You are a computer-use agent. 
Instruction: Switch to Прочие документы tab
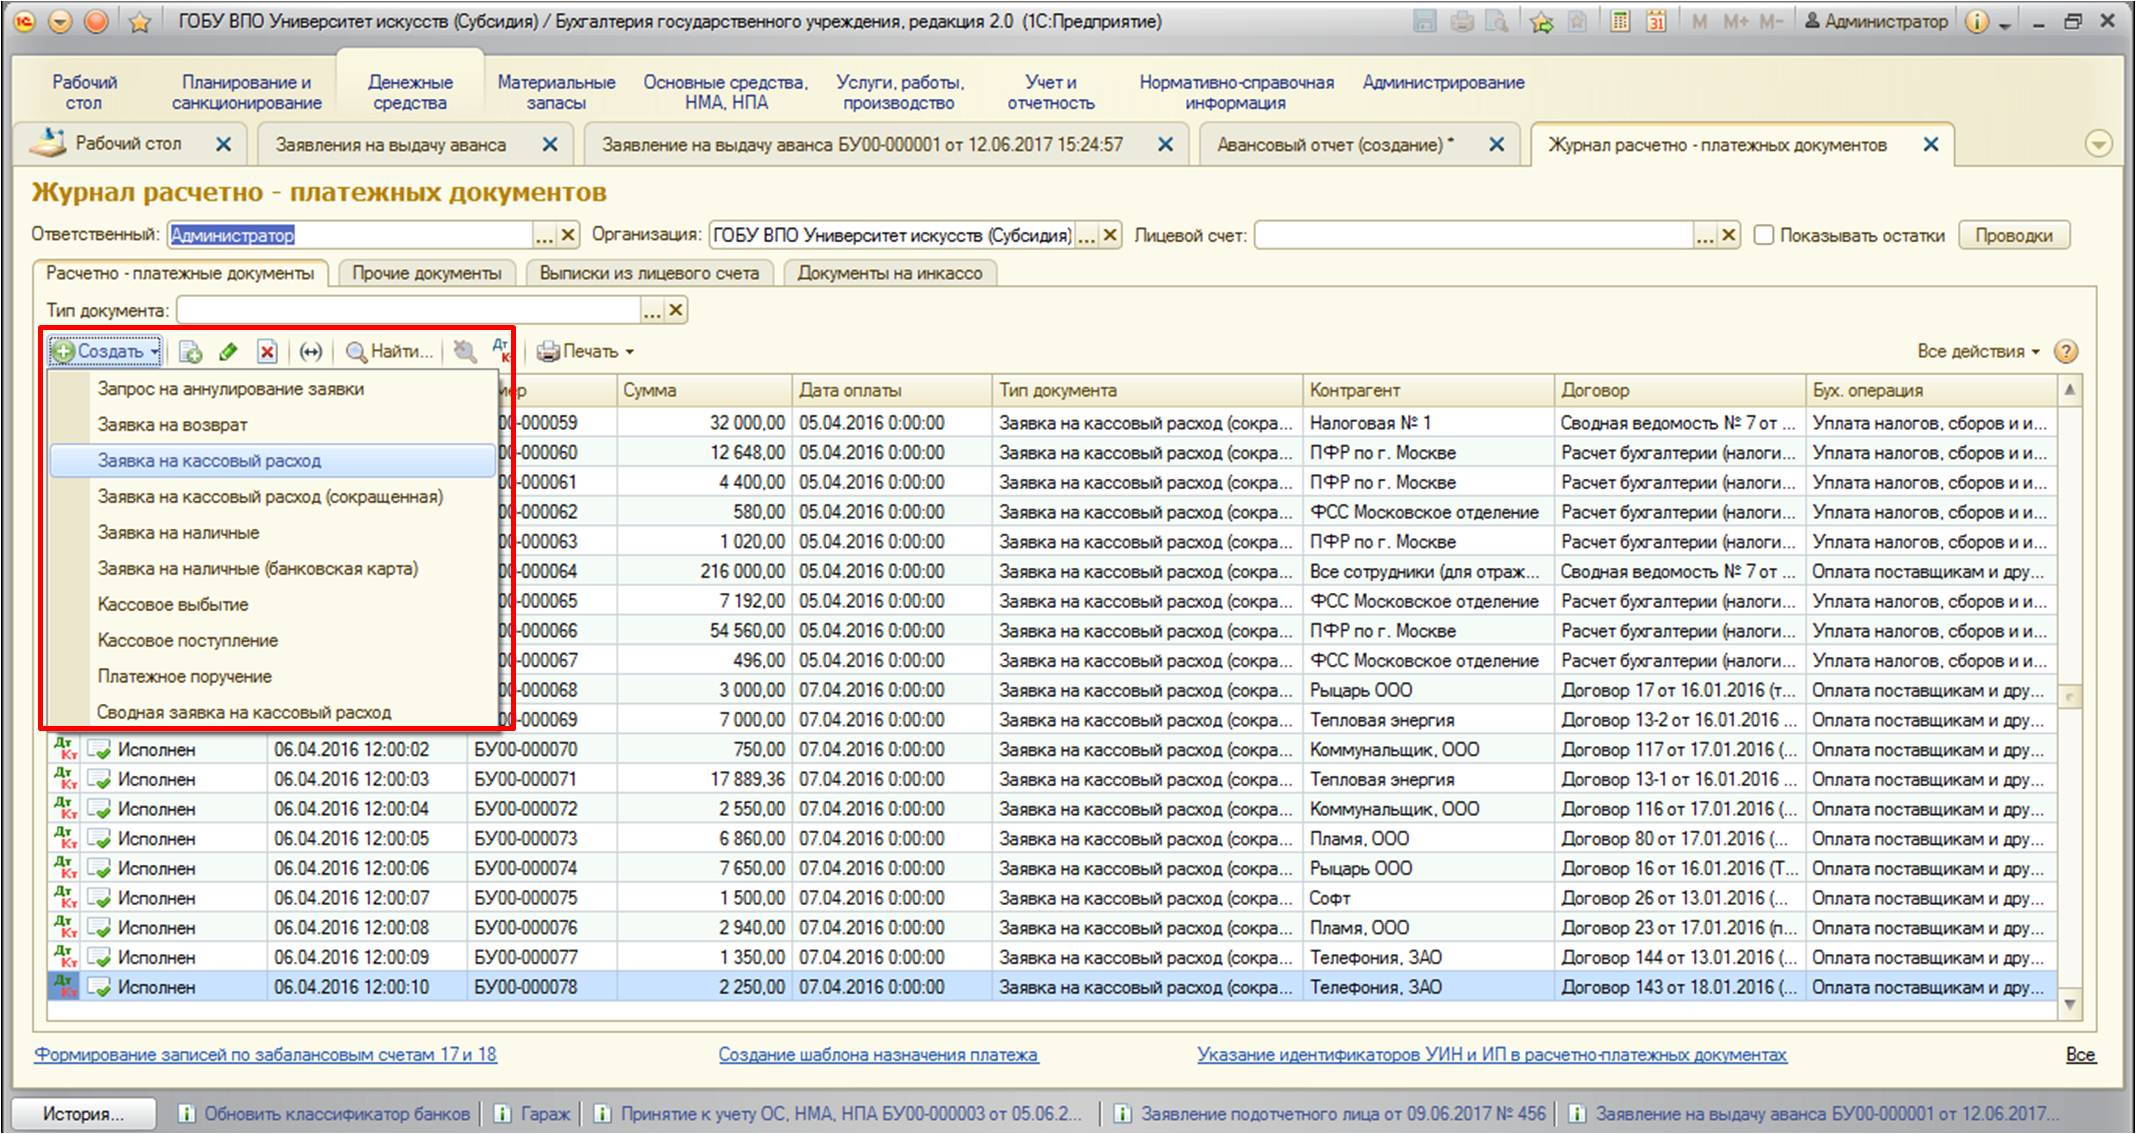click(427, 273)
